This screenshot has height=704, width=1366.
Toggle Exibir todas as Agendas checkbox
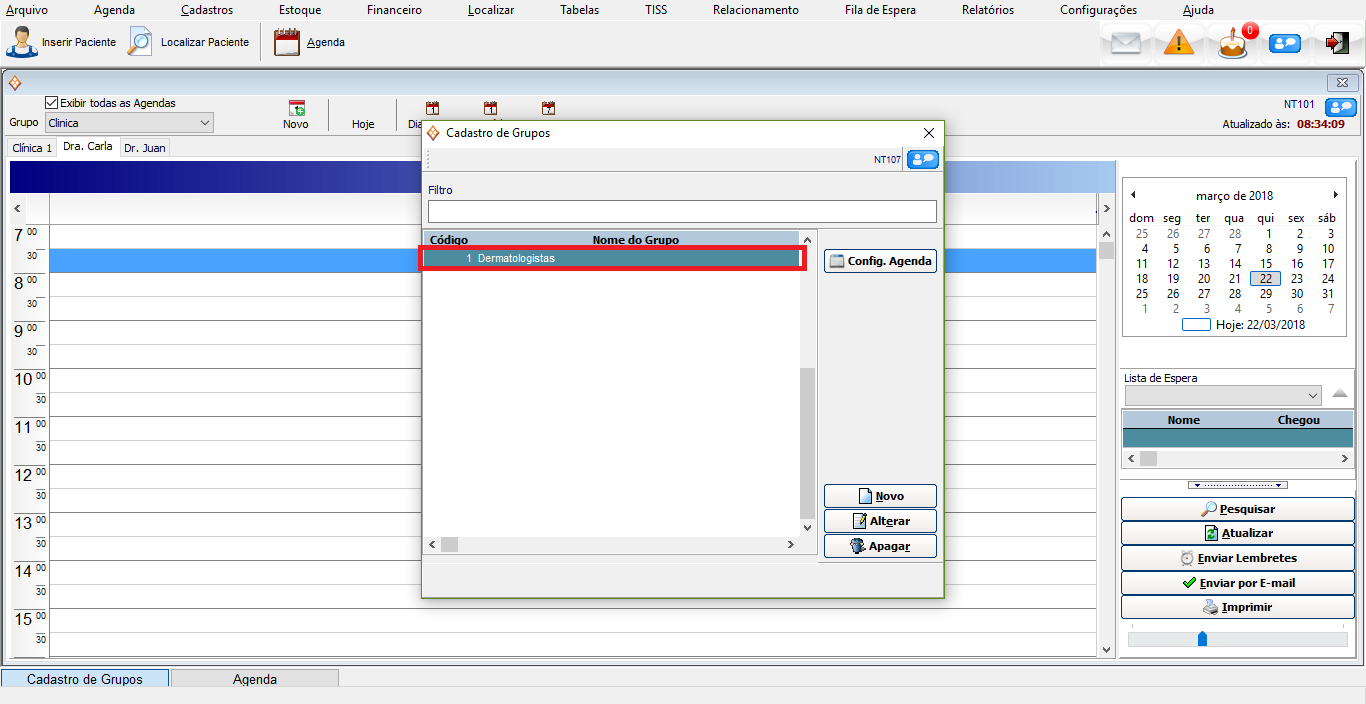[52, 103]
